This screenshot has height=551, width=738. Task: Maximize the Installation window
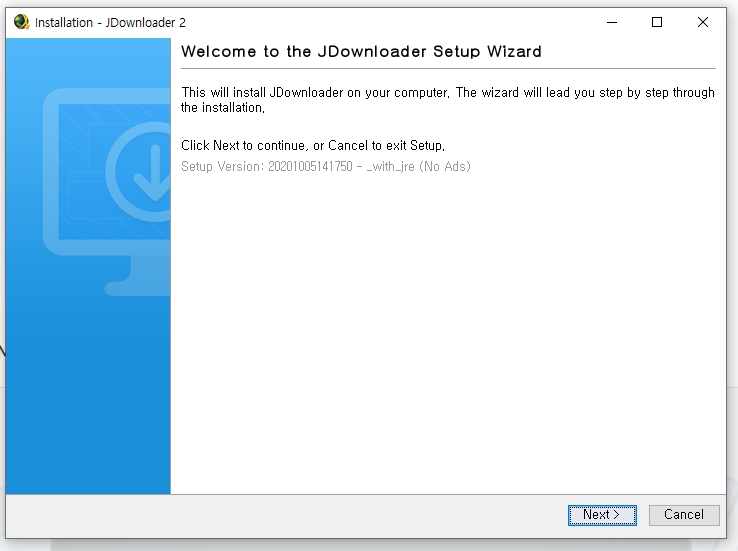(x=657, y=22)
